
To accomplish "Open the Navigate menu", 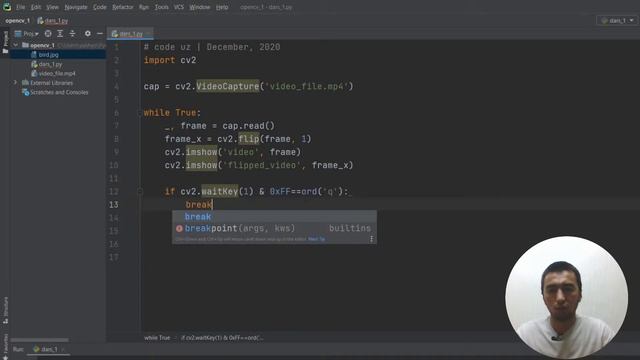I will pos(76,7).
